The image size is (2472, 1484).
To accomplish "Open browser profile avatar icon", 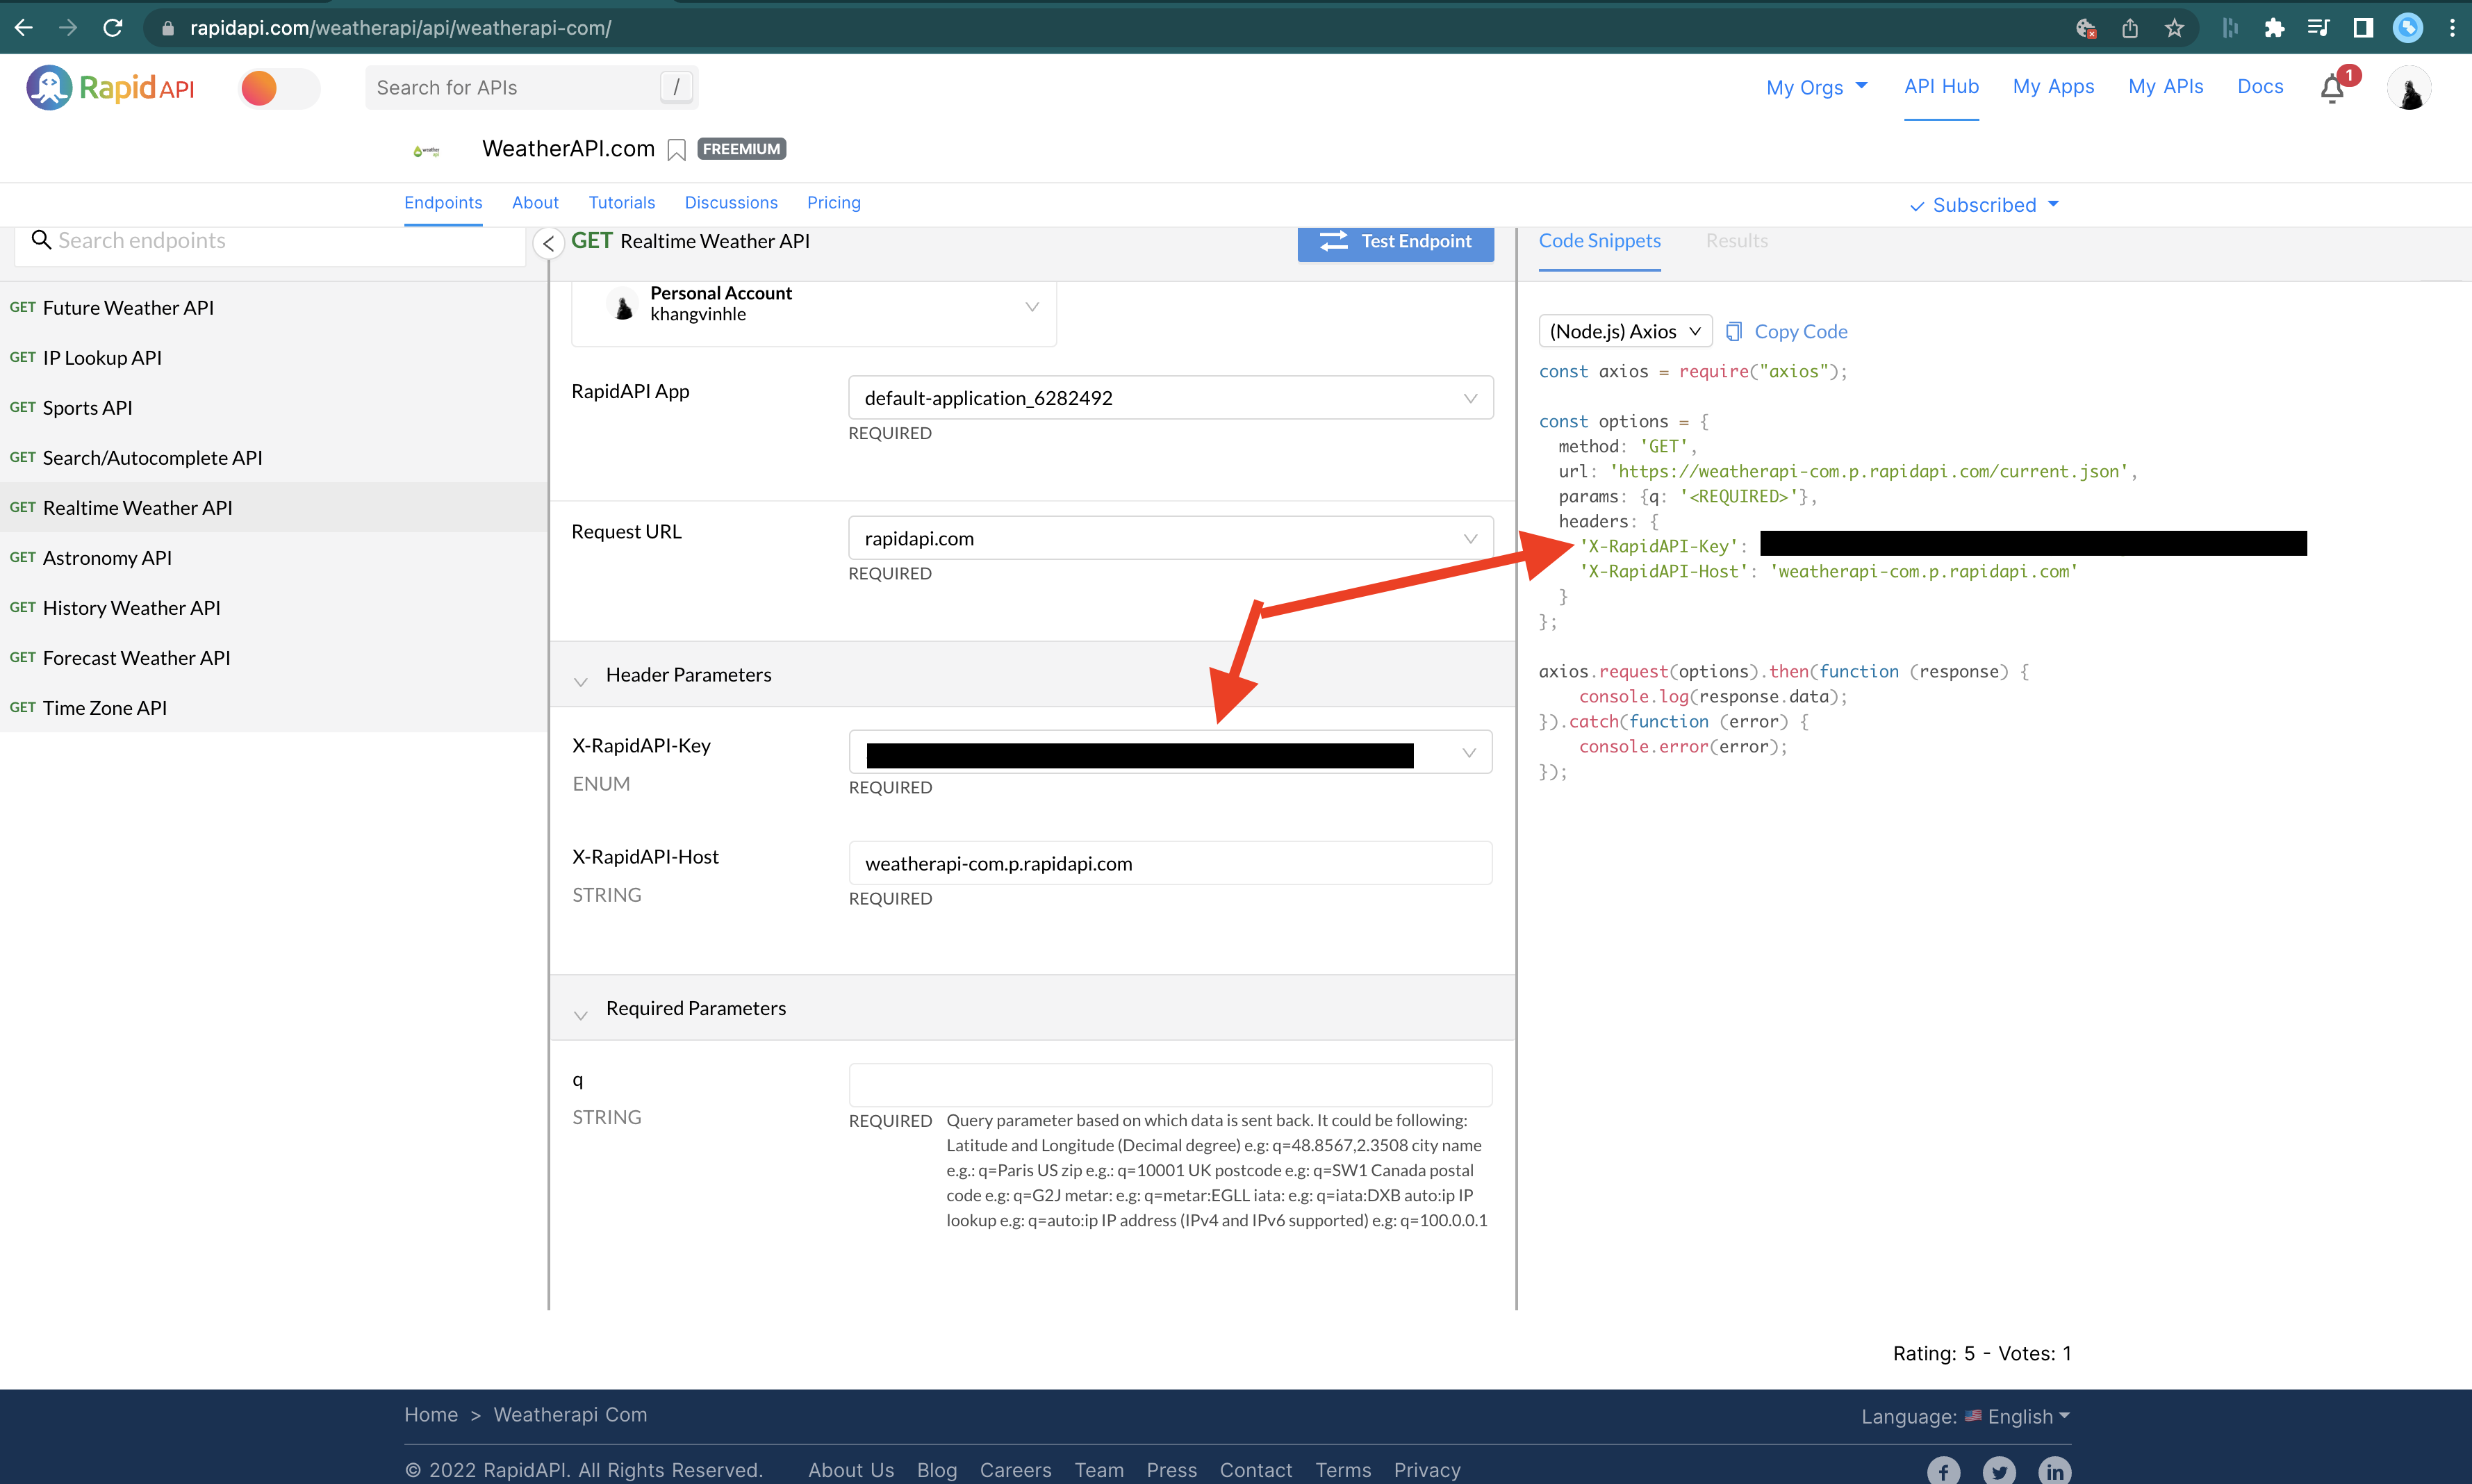I will (2408, 28).
